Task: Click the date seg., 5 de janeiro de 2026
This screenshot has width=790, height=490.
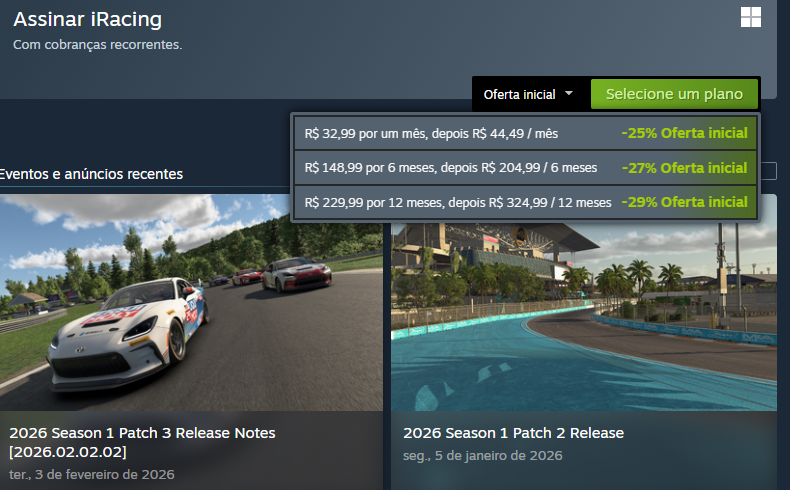Action: [x=483, y=456]
